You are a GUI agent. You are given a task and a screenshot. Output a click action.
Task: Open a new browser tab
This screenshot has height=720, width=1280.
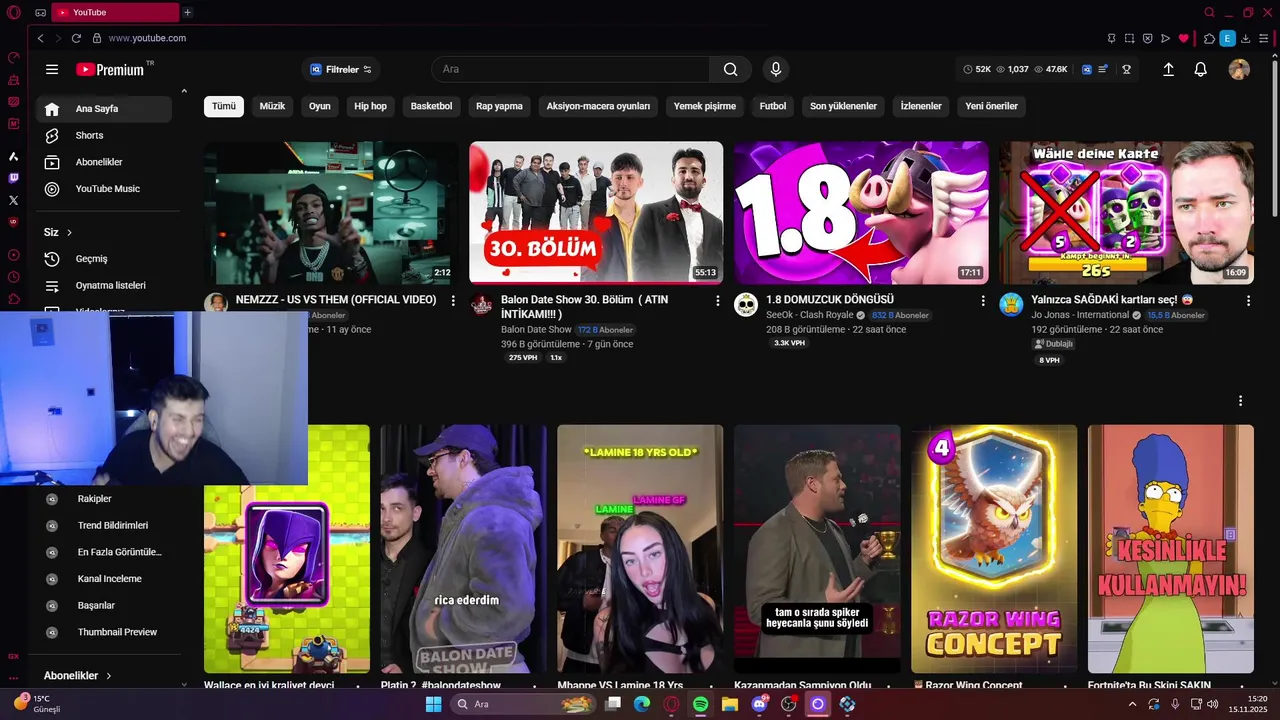pyautogui.click(x=187, y=12)
